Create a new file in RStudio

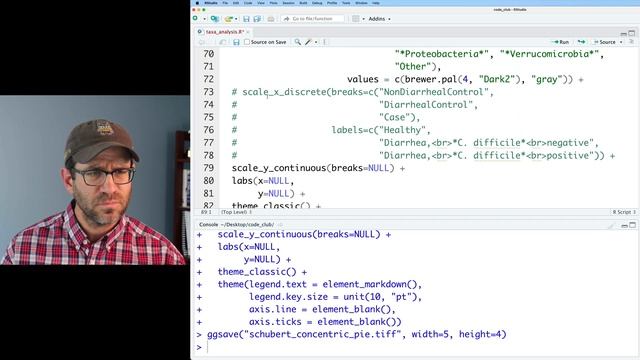tap(195, 18)
